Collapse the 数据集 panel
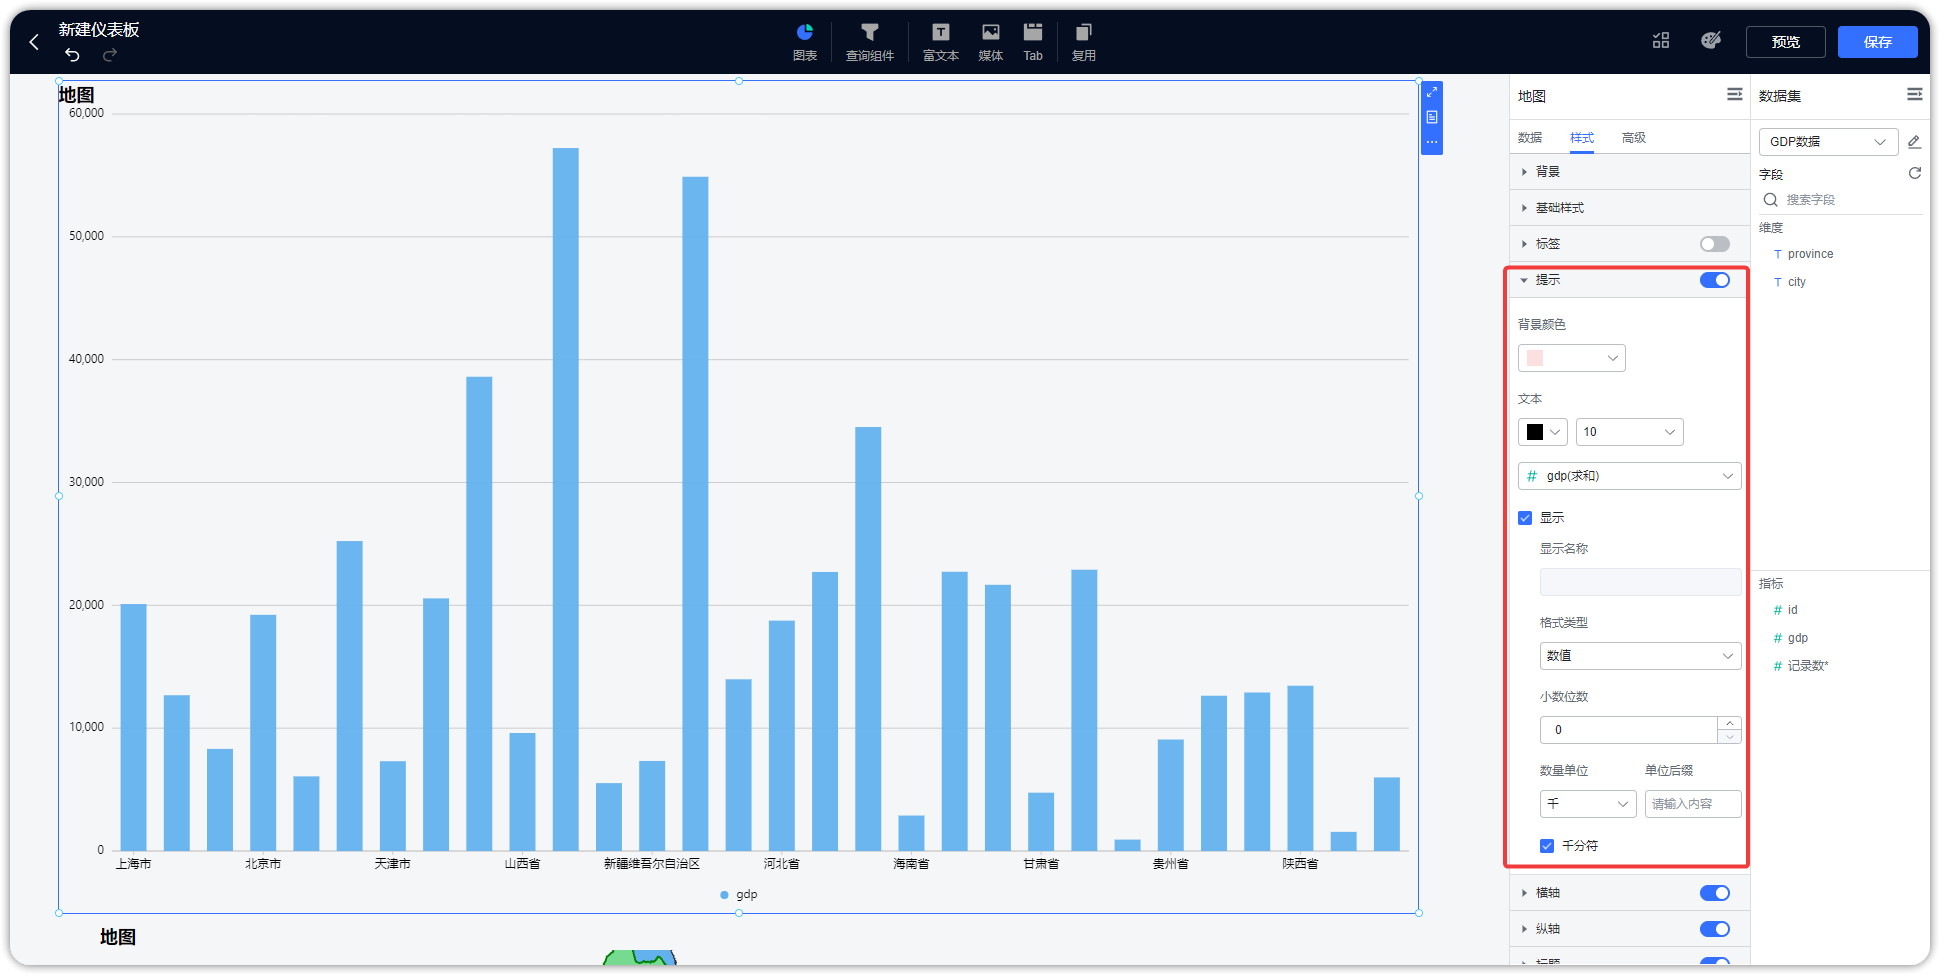1940x975 pixels. pos(1915,94)
